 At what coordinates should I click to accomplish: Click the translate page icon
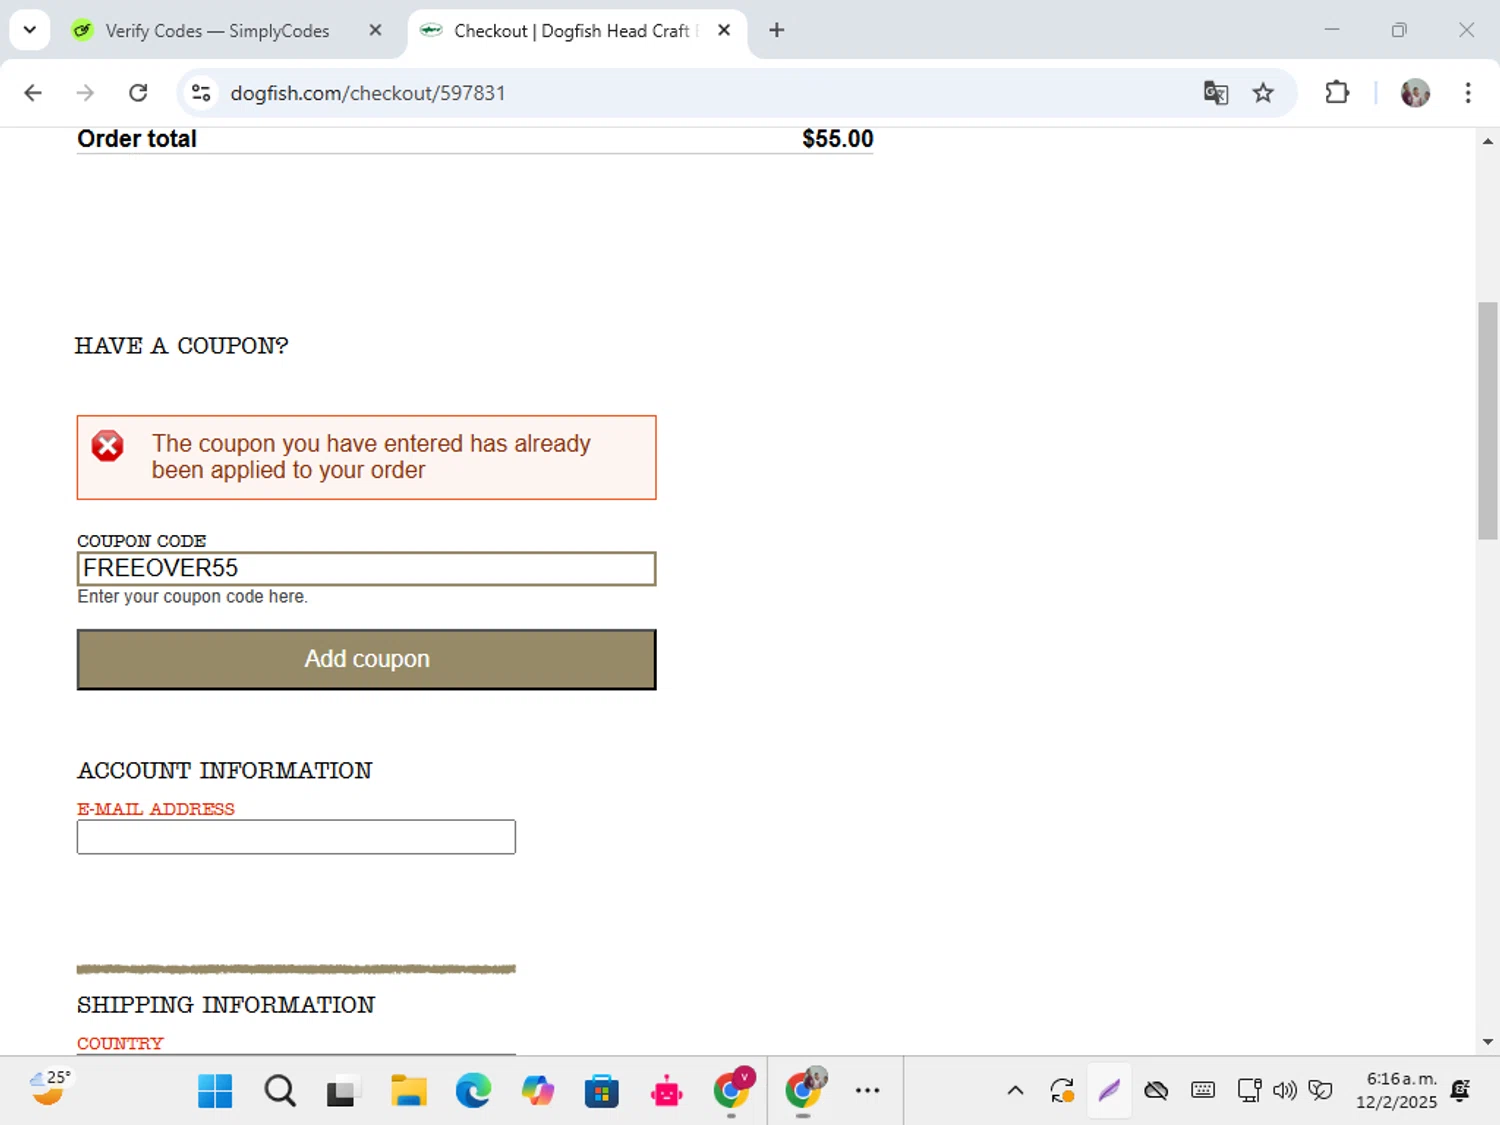tap(1216, 93)
